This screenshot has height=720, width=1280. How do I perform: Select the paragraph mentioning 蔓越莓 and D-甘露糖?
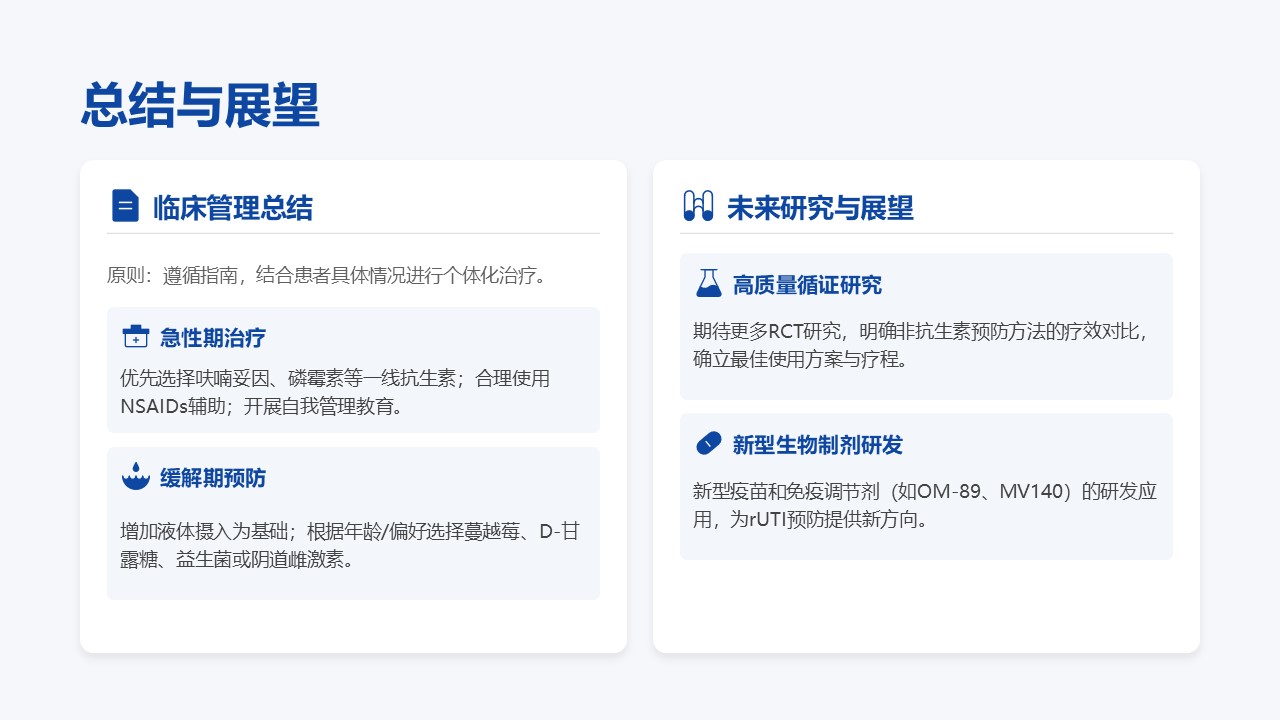click(349, 544)
